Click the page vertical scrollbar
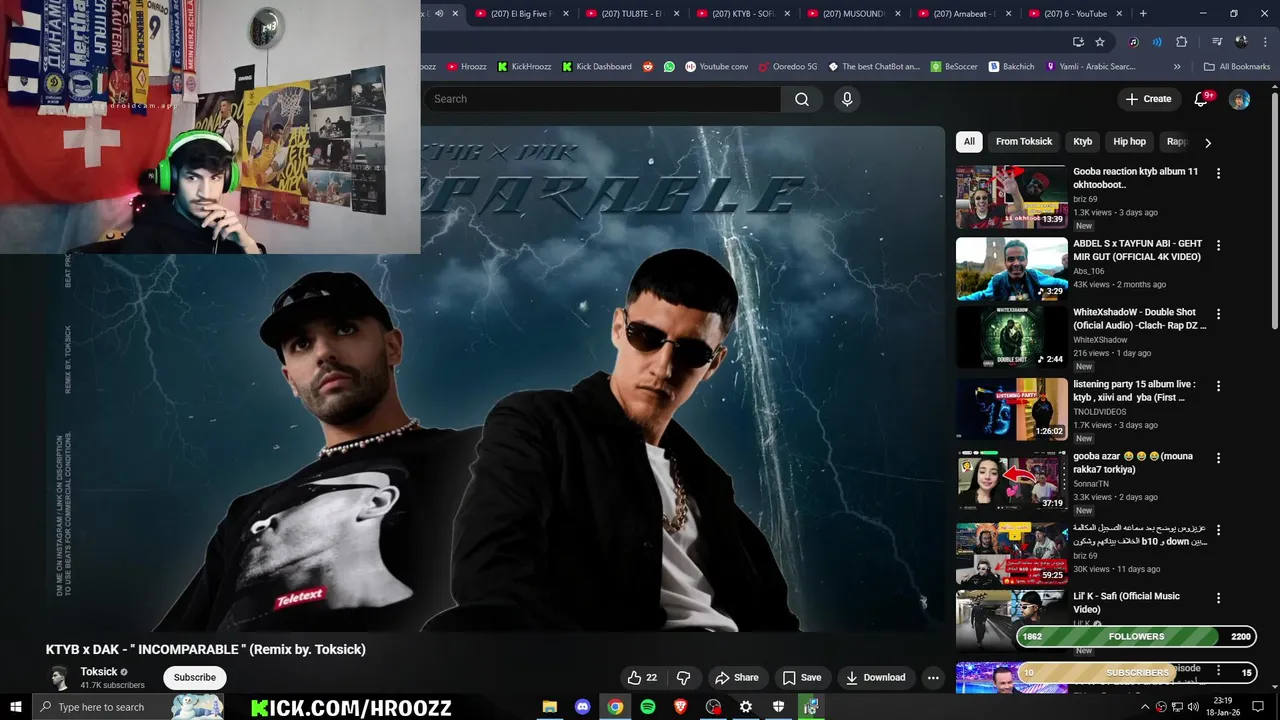The image size is (1280, 720). click(1274, 210)
